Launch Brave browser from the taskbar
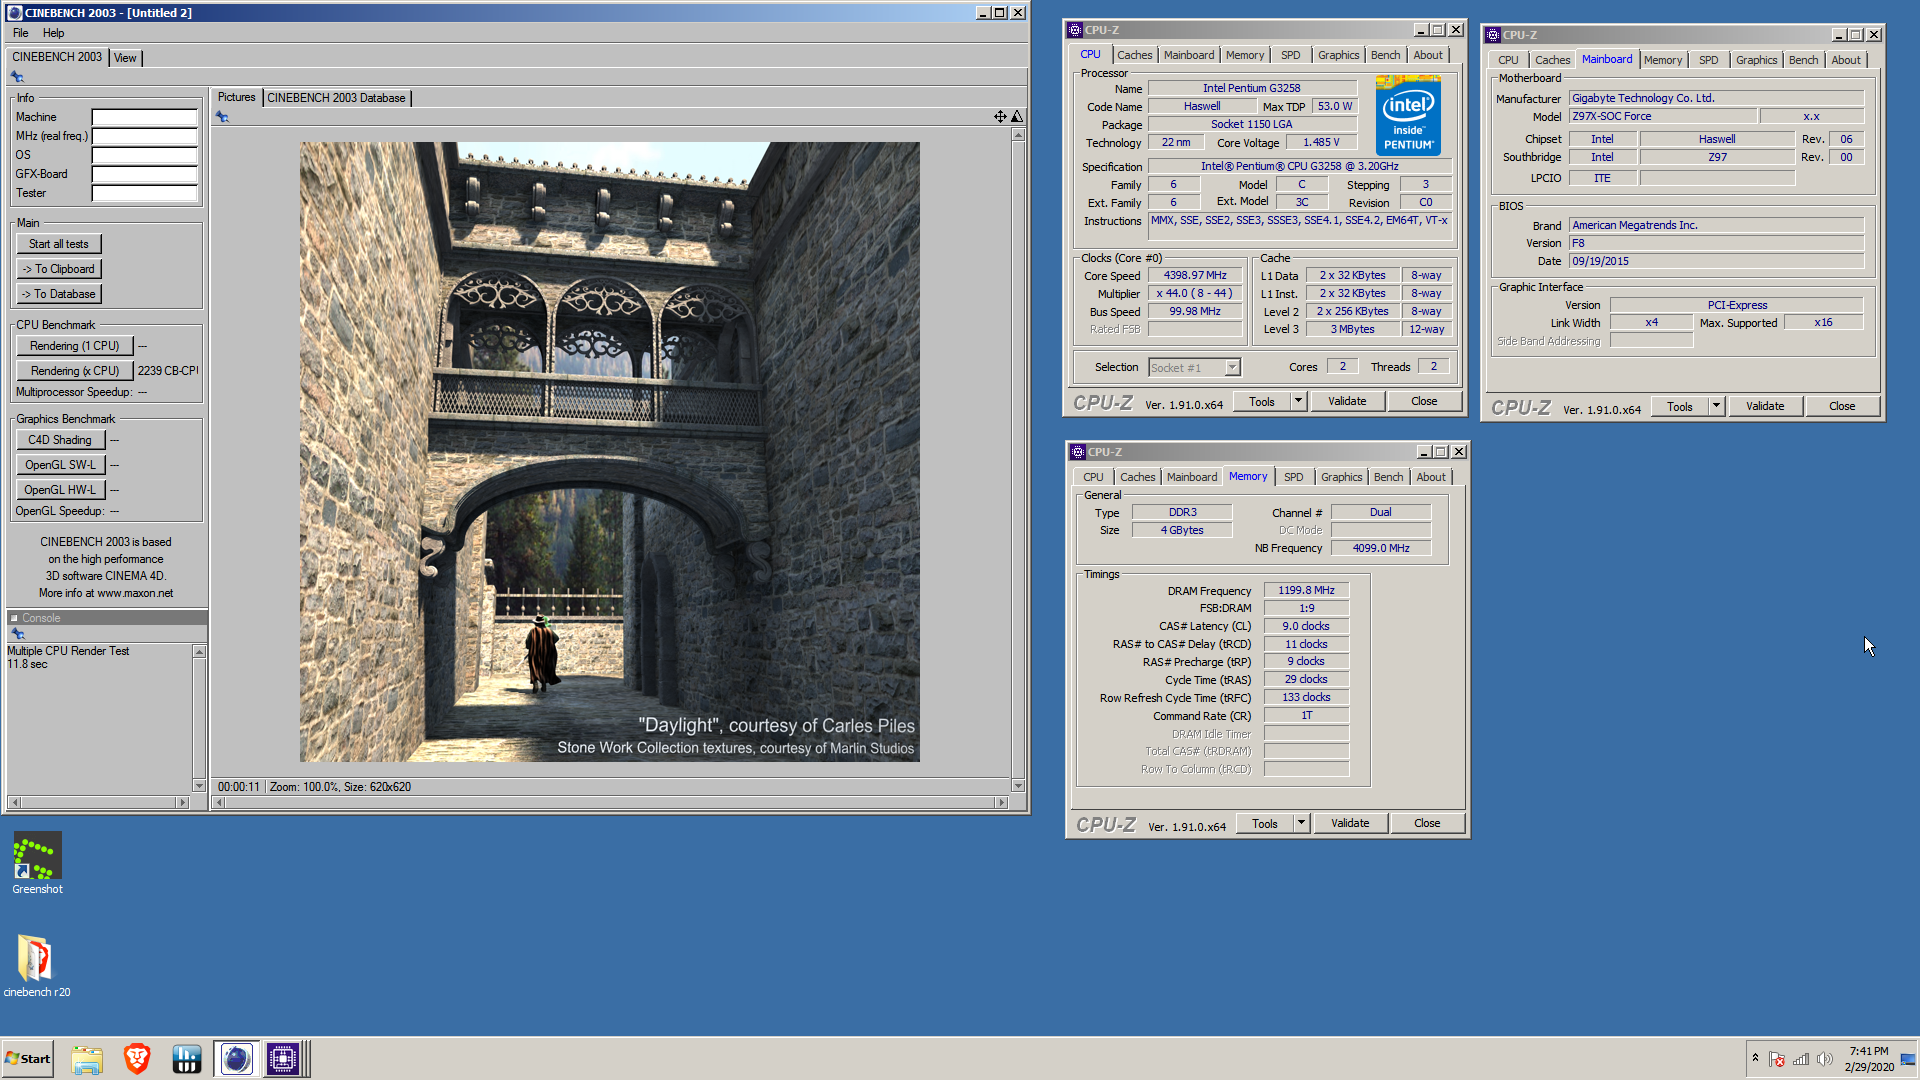The image size is (1920, 1080). [x=137, y=1059]
